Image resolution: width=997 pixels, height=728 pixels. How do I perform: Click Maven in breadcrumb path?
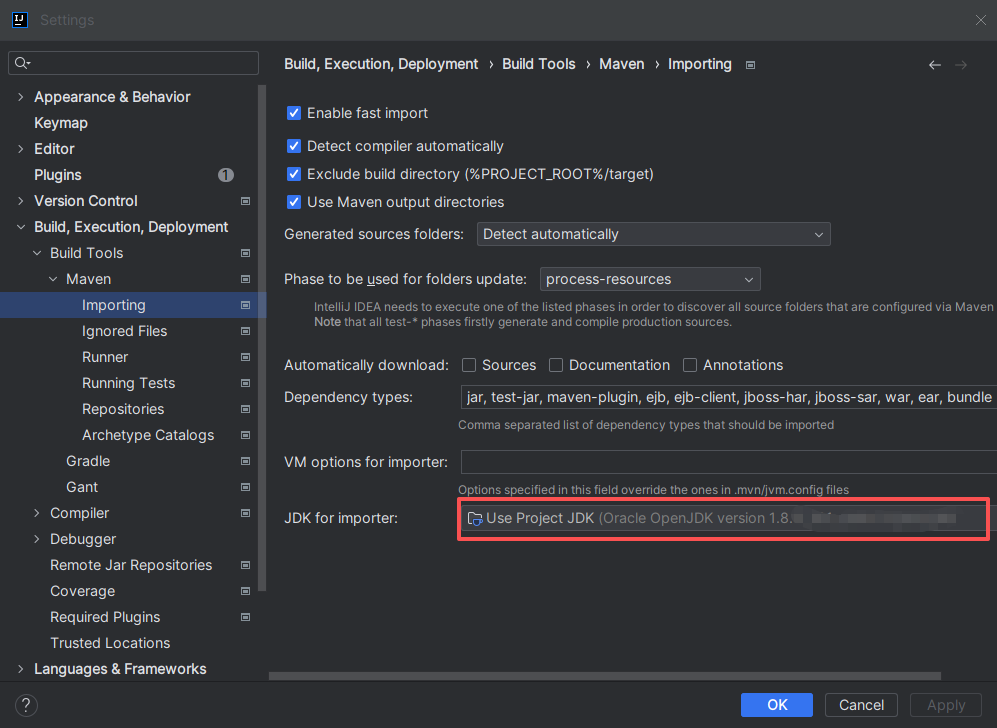tap(621, 64)
